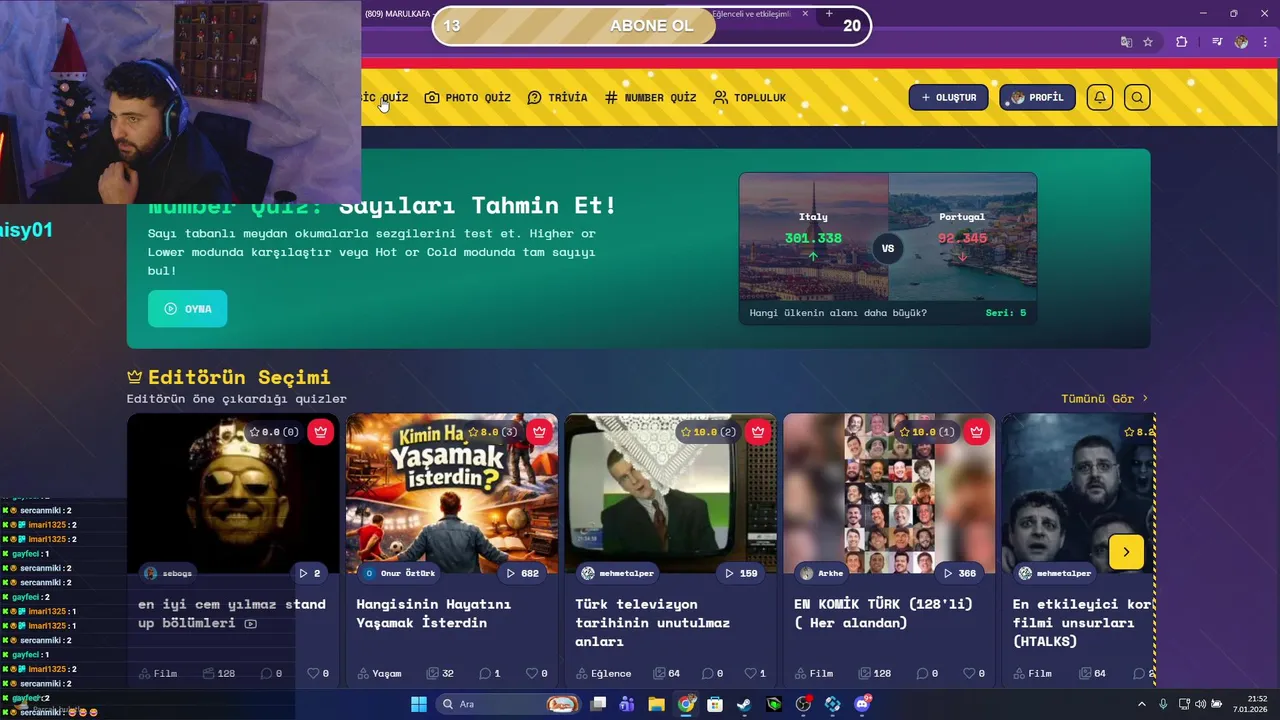
Task: Open a new browser tab with plus
Action: coord(829,14)
